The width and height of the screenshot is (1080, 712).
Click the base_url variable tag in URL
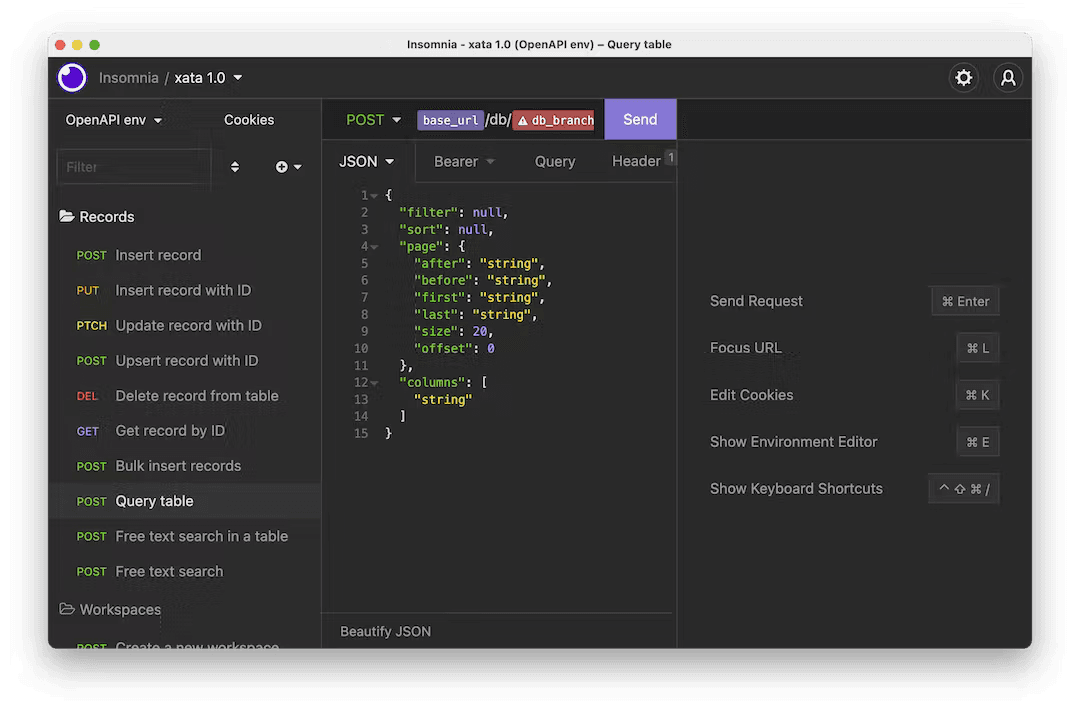click(450, 120)
